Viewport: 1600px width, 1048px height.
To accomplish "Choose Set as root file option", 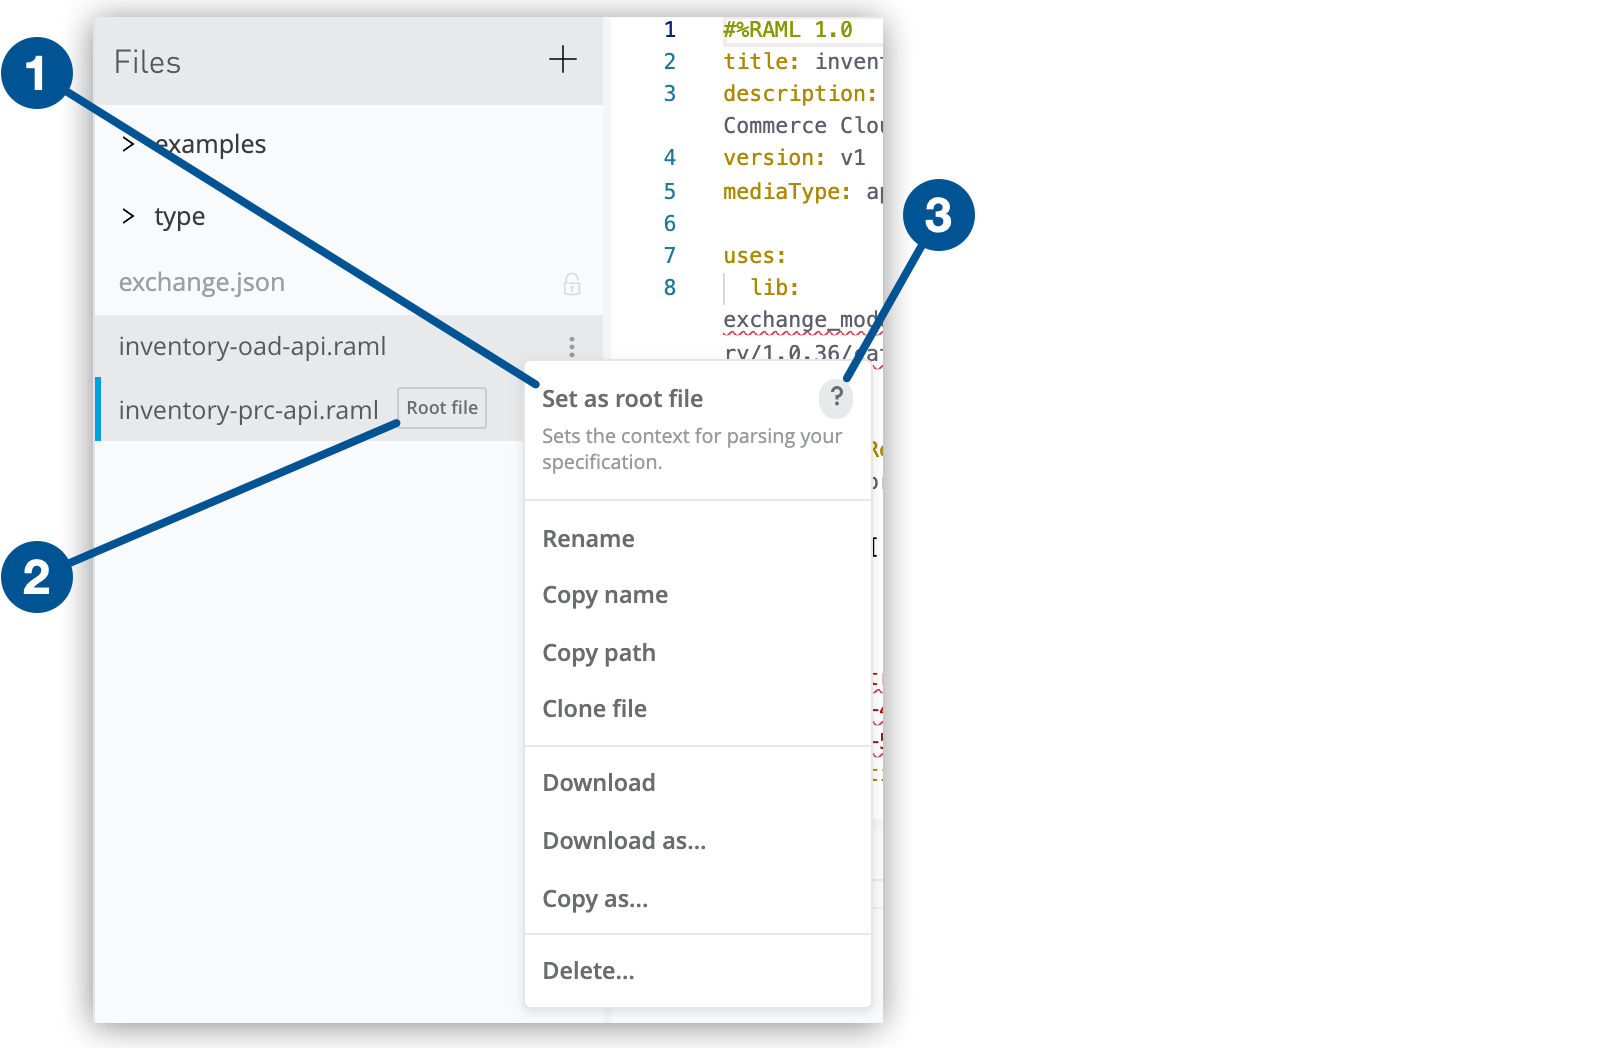I will tap(622, 399).
